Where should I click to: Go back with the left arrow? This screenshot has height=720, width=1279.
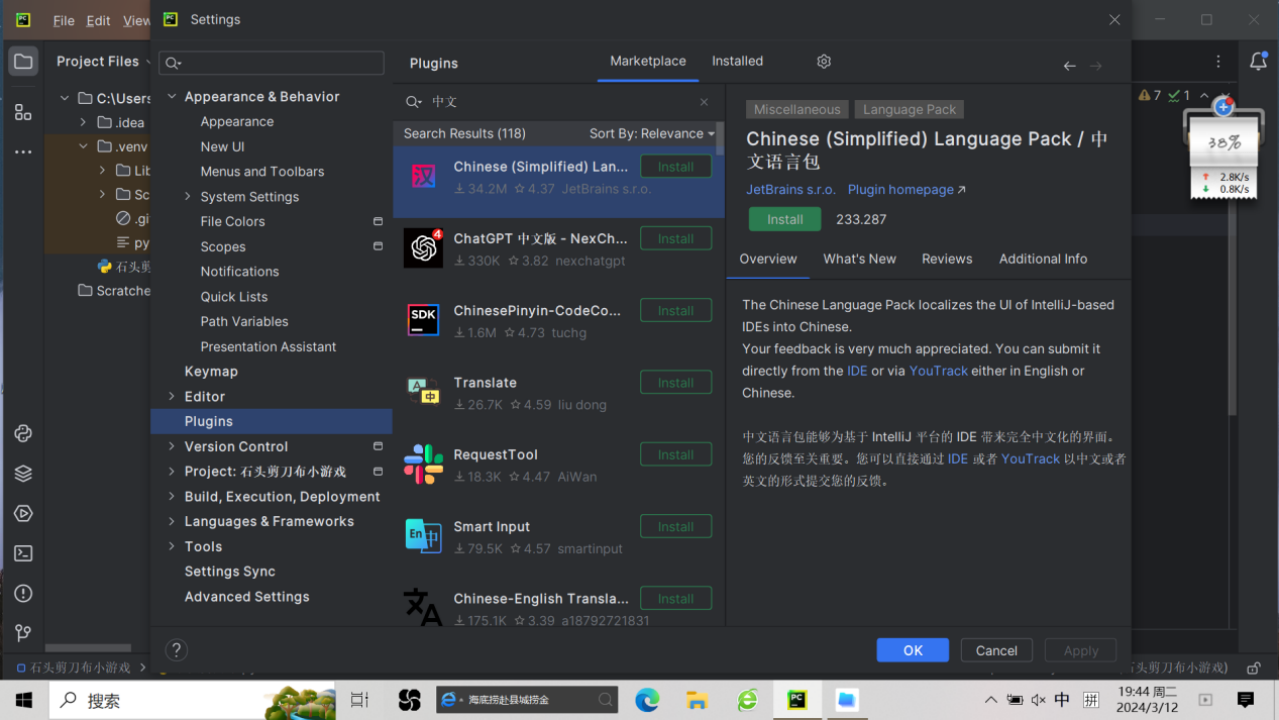[x=1070, y=65]
